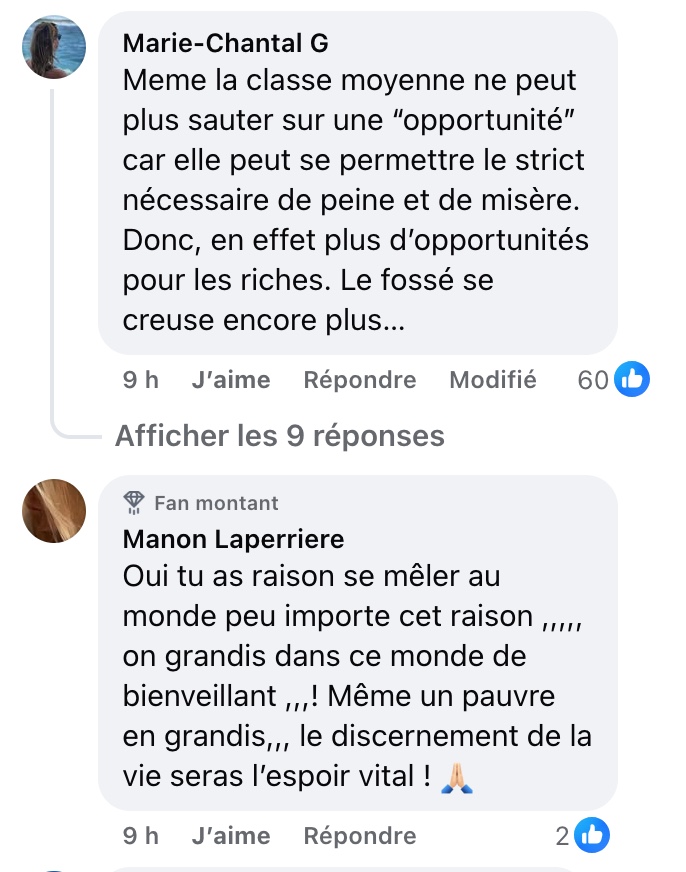The image size is (686, 872).
Task: Like Manon Laperriere's comment with J'aime
Action: coord(230,835)
